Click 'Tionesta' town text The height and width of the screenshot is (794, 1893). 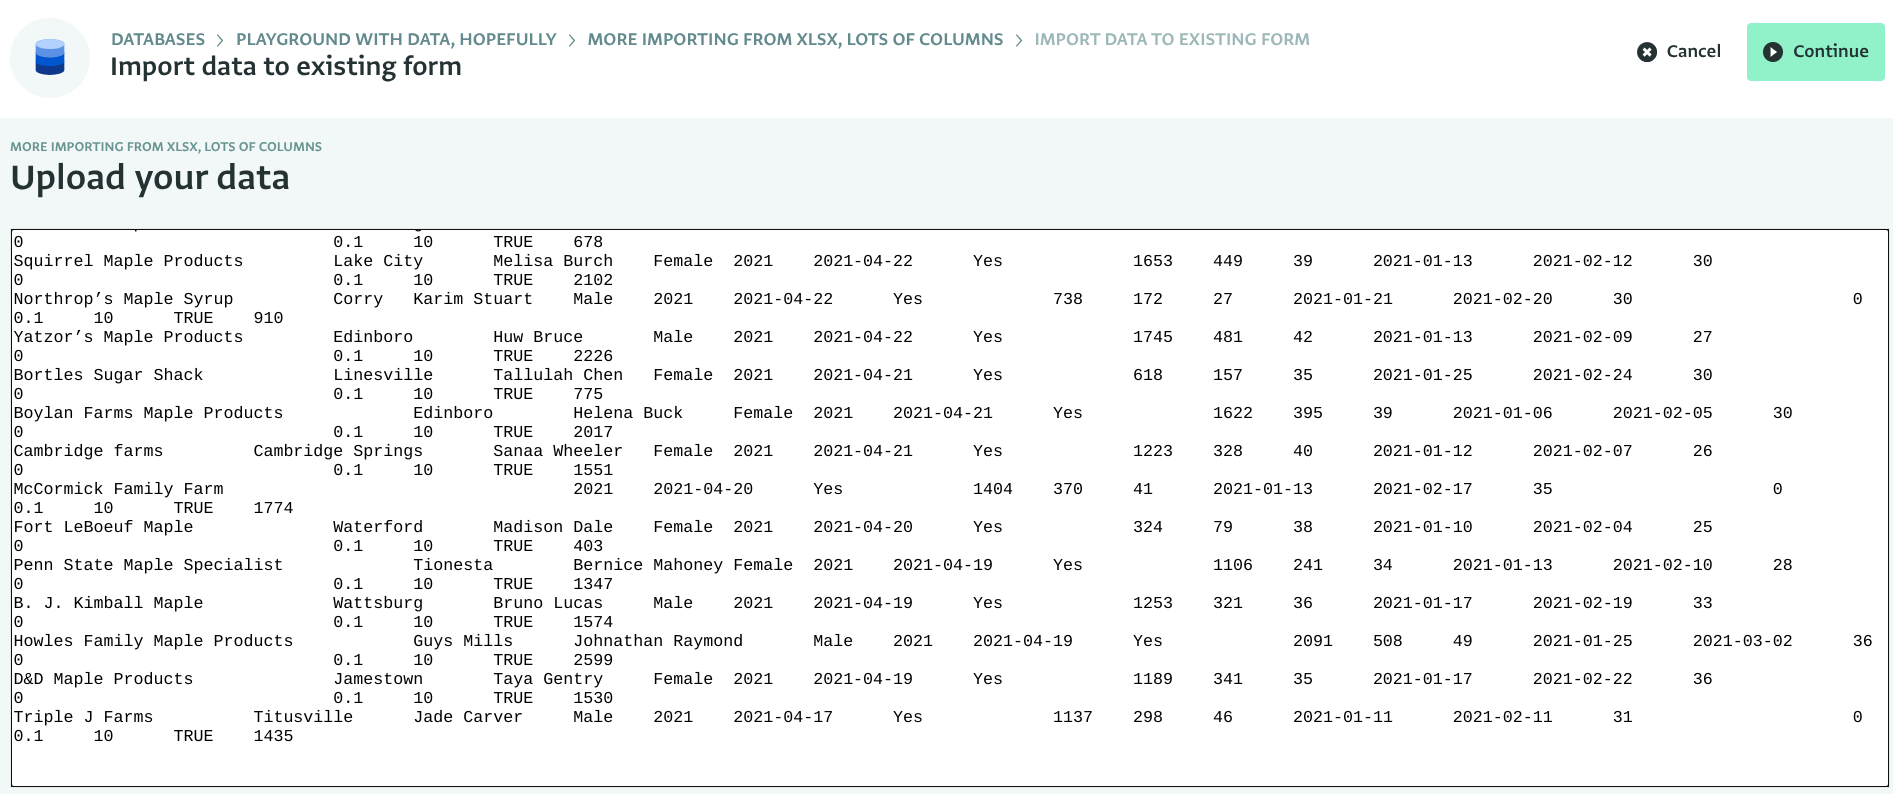click(x=453, y=565)
